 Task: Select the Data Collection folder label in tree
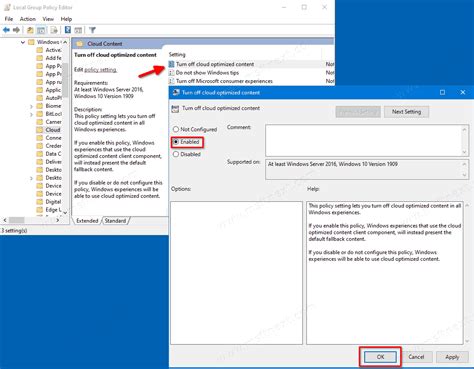coord(53,154)
